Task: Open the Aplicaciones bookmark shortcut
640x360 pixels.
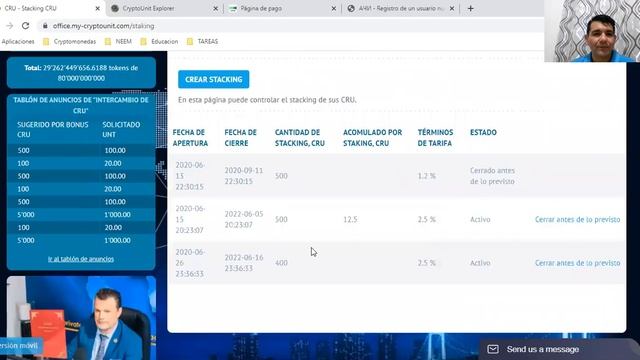Action: [18, 42]
